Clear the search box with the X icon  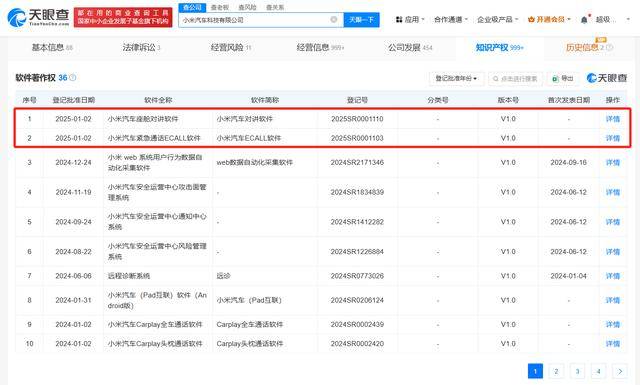[x=334, y=20]
